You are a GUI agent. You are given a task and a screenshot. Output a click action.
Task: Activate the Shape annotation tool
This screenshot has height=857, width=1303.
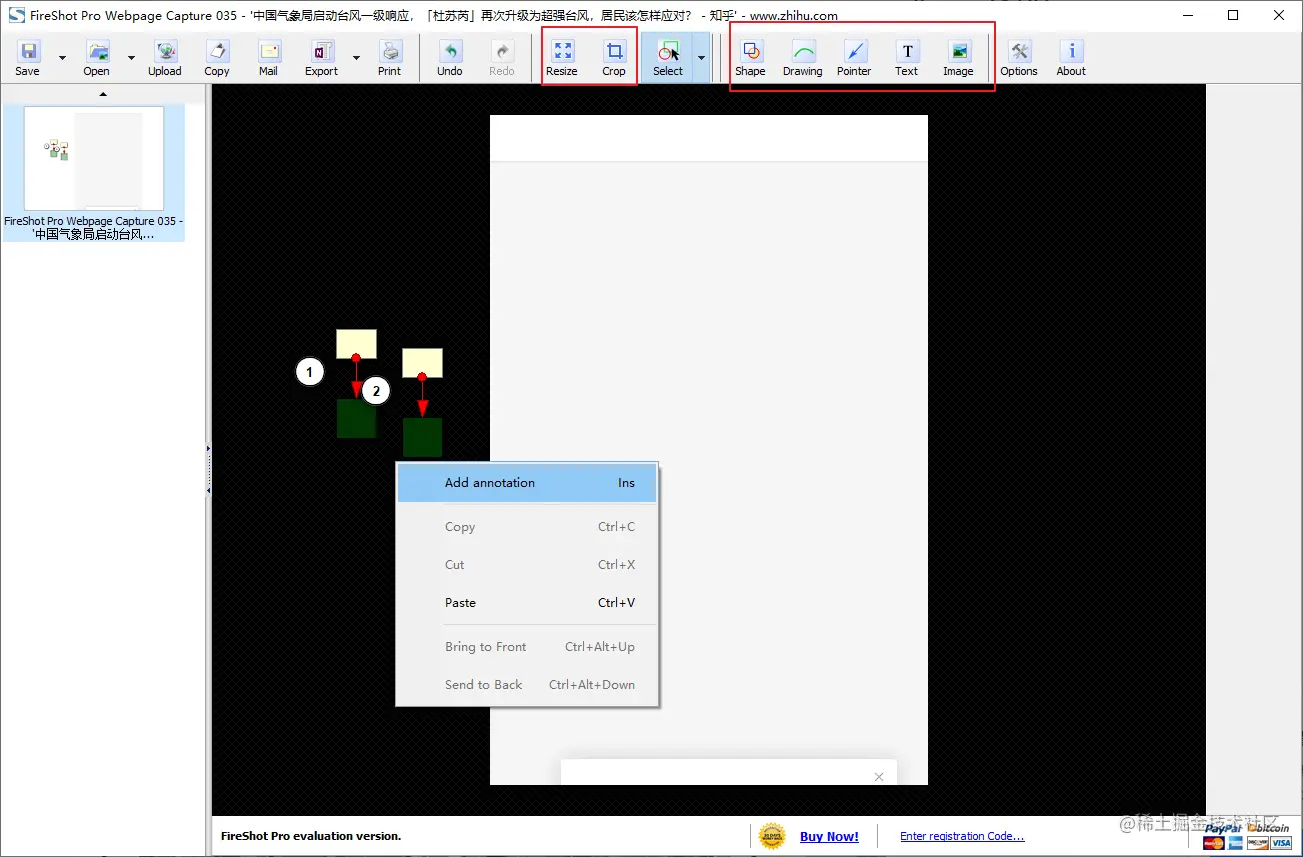pos(750,57)
